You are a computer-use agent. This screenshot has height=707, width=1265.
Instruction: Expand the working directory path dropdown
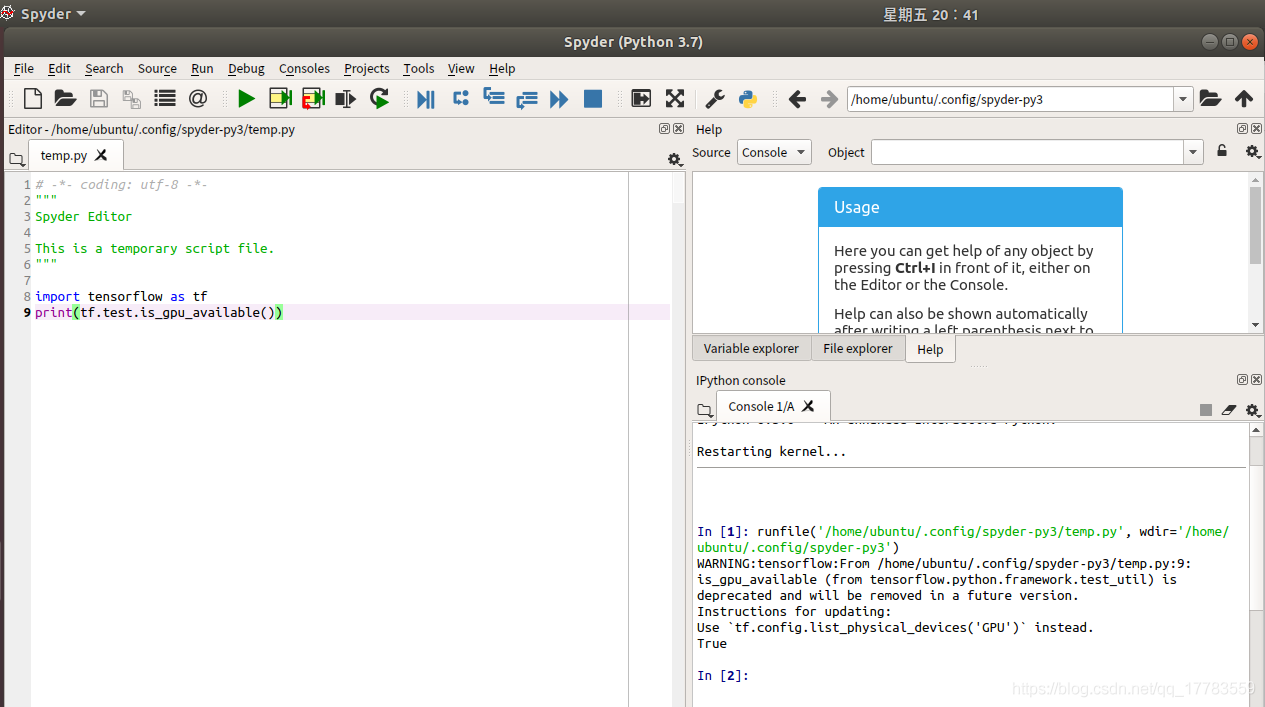pos(1184,99)
